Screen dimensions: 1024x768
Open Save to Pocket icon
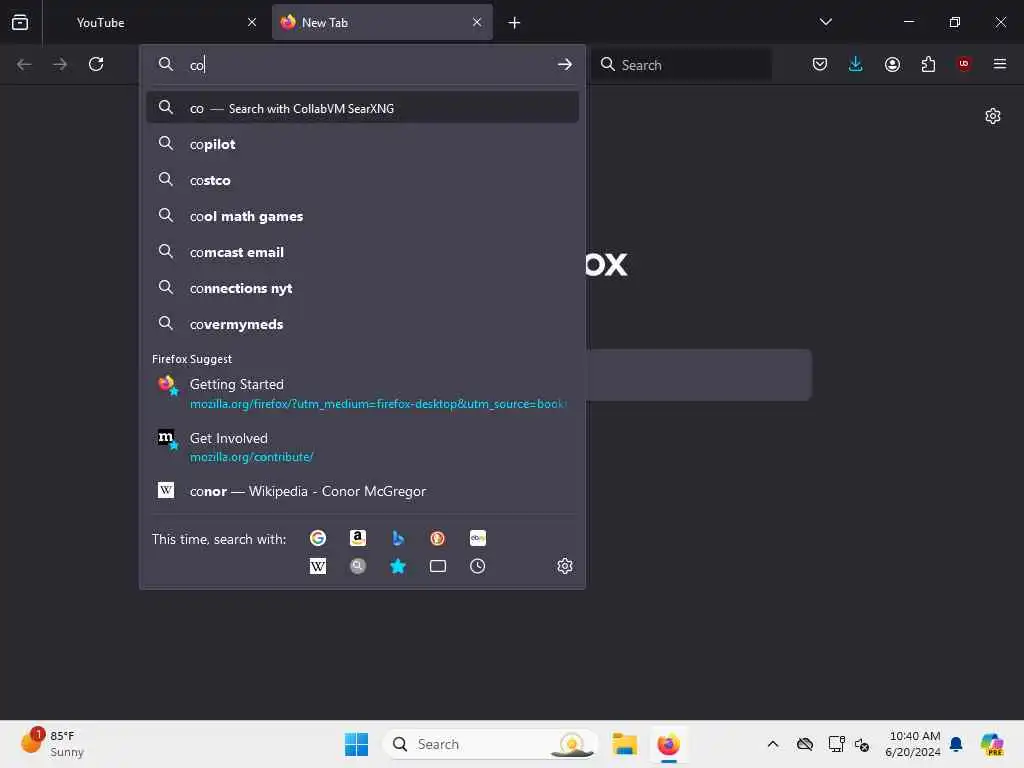click(820, 64)
